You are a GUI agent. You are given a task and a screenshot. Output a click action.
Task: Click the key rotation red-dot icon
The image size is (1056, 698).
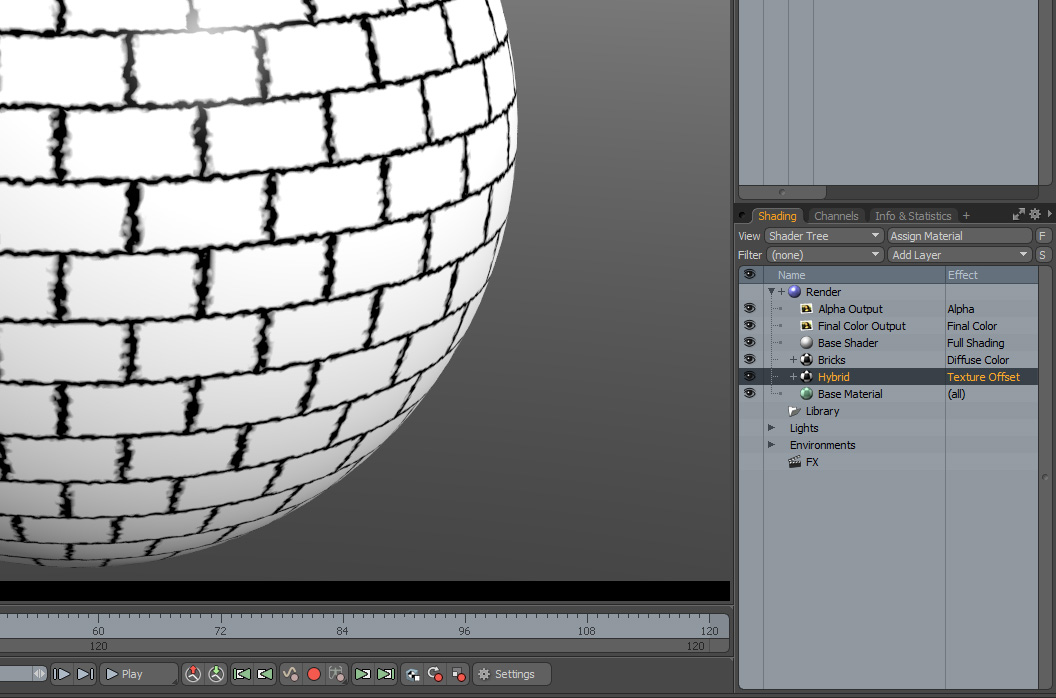435,674
